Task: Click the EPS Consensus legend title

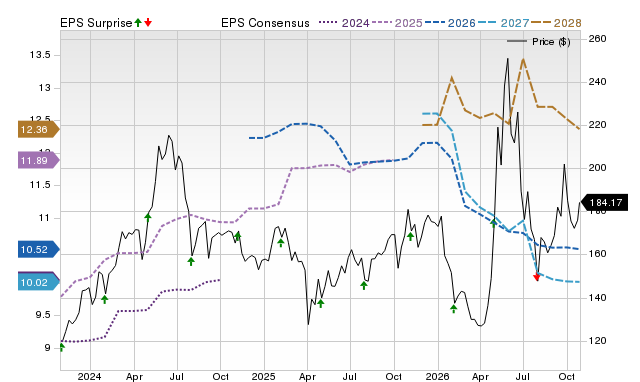Action: 265,23
